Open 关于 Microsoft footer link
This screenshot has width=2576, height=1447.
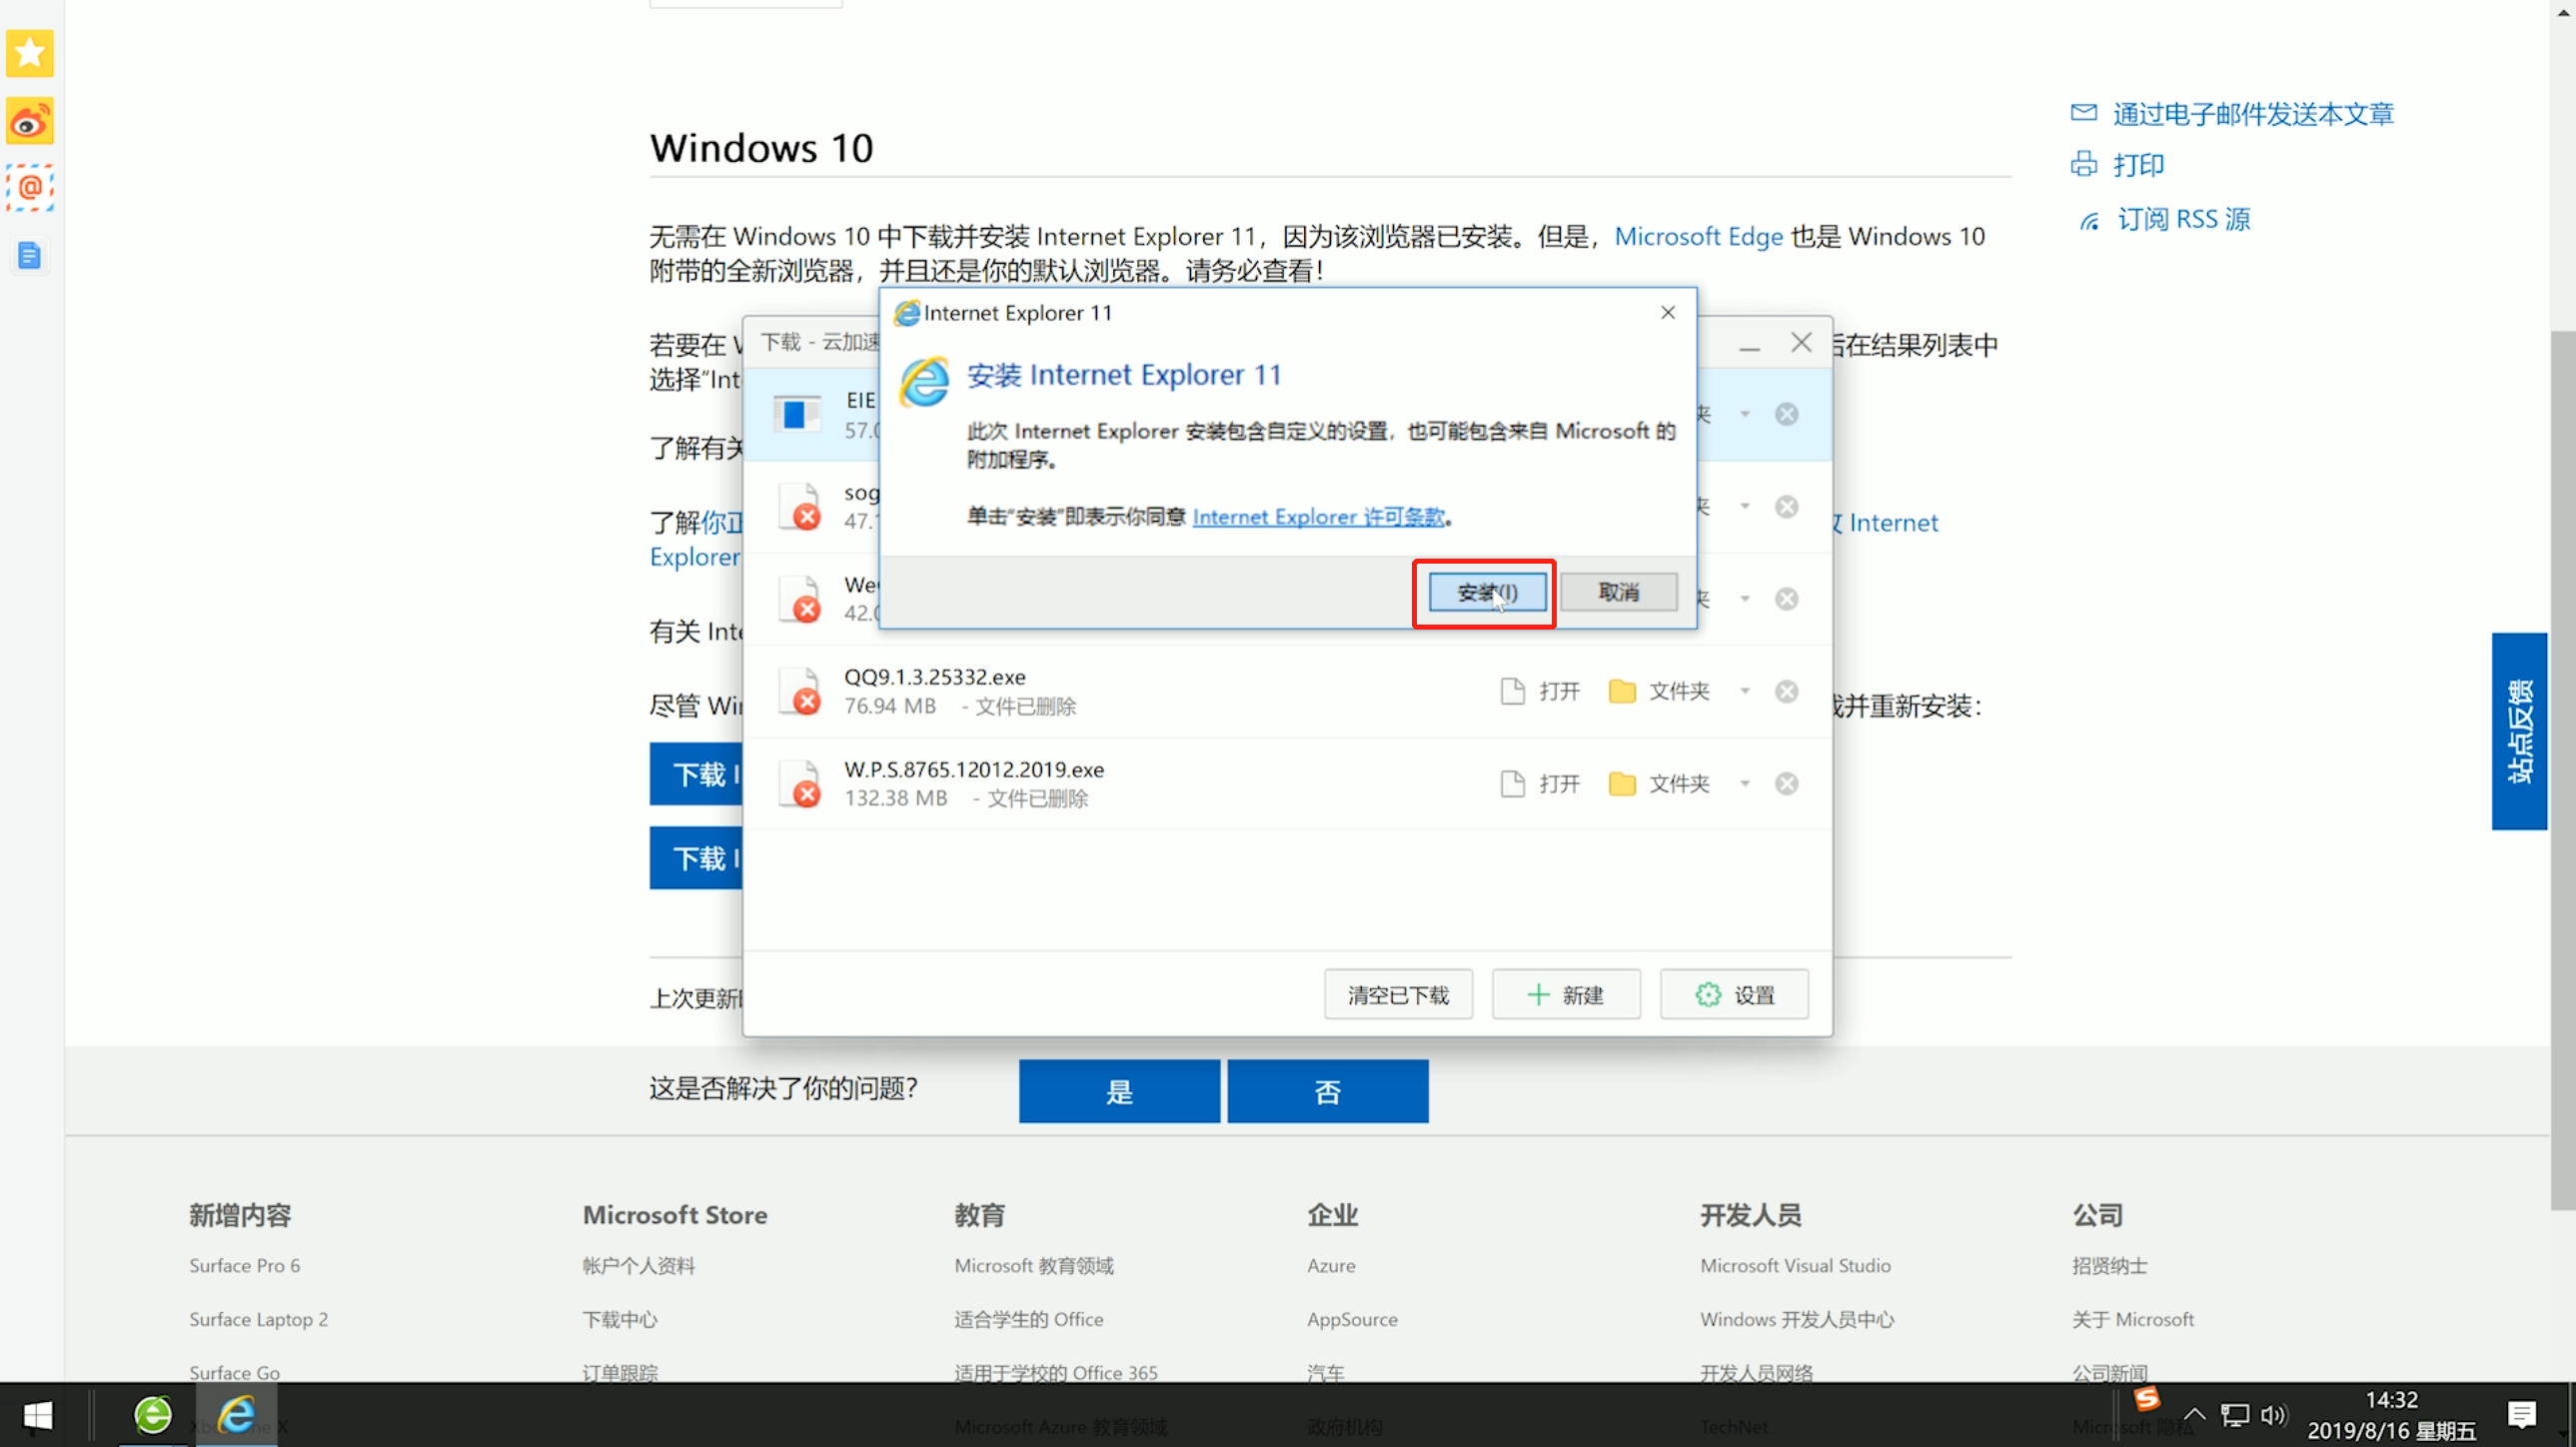pyautogui.click(x=2132, y=1320)
